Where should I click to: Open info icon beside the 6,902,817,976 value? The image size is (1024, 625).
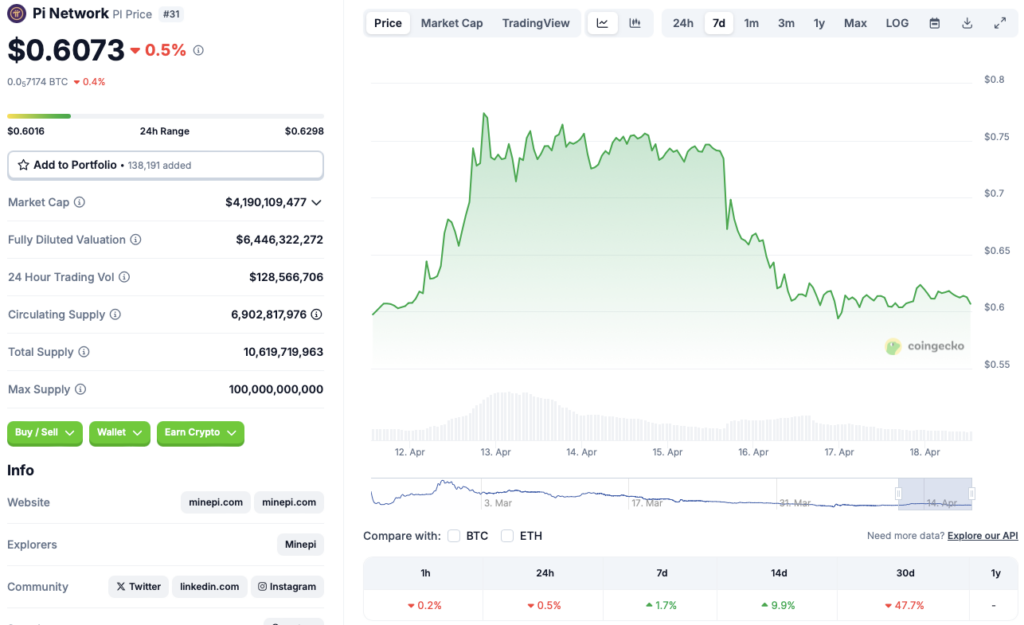point(316,314)
